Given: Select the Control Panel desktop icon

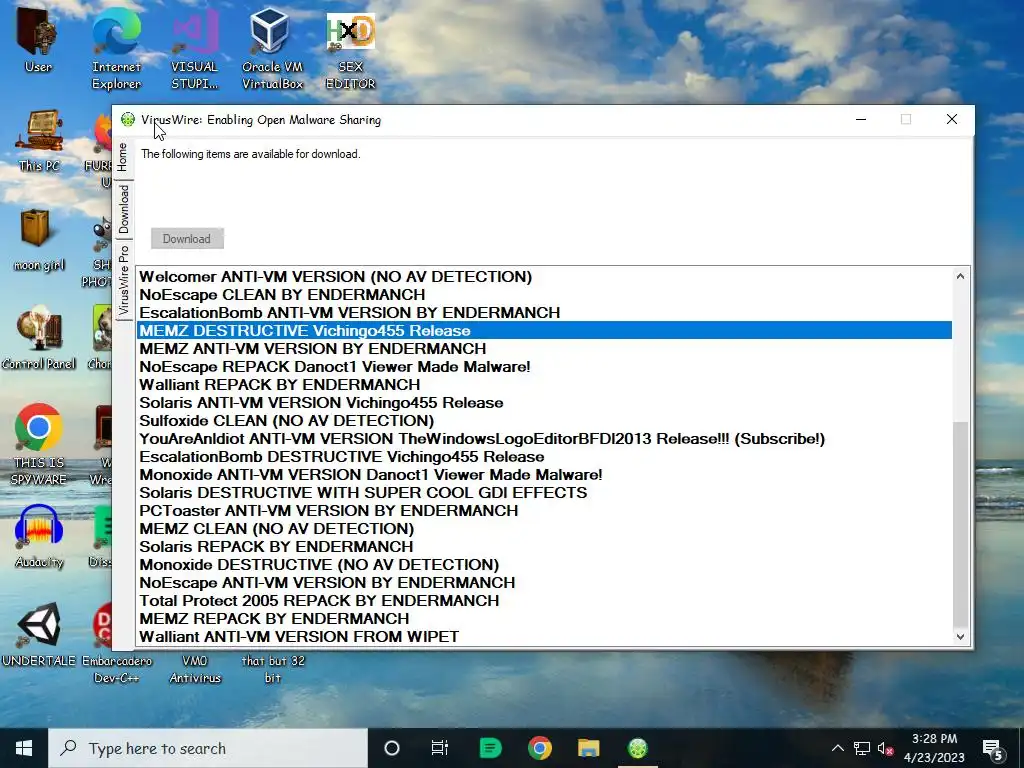Looking at the screenshot, I should (39, 339).
